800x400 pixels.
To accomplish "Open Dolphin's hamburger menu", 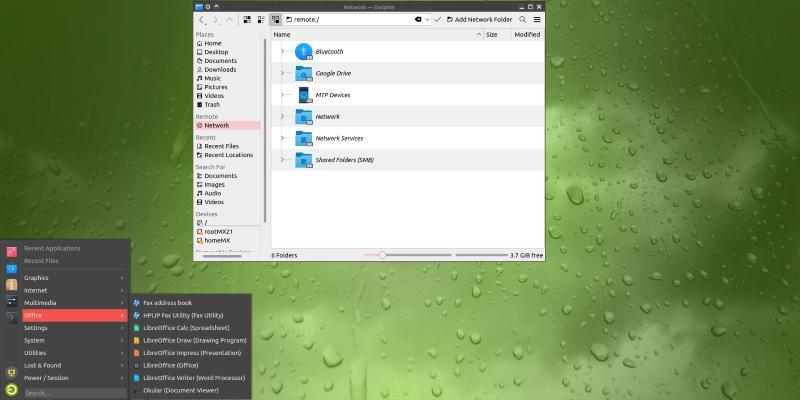I will [x=537, y=19].
